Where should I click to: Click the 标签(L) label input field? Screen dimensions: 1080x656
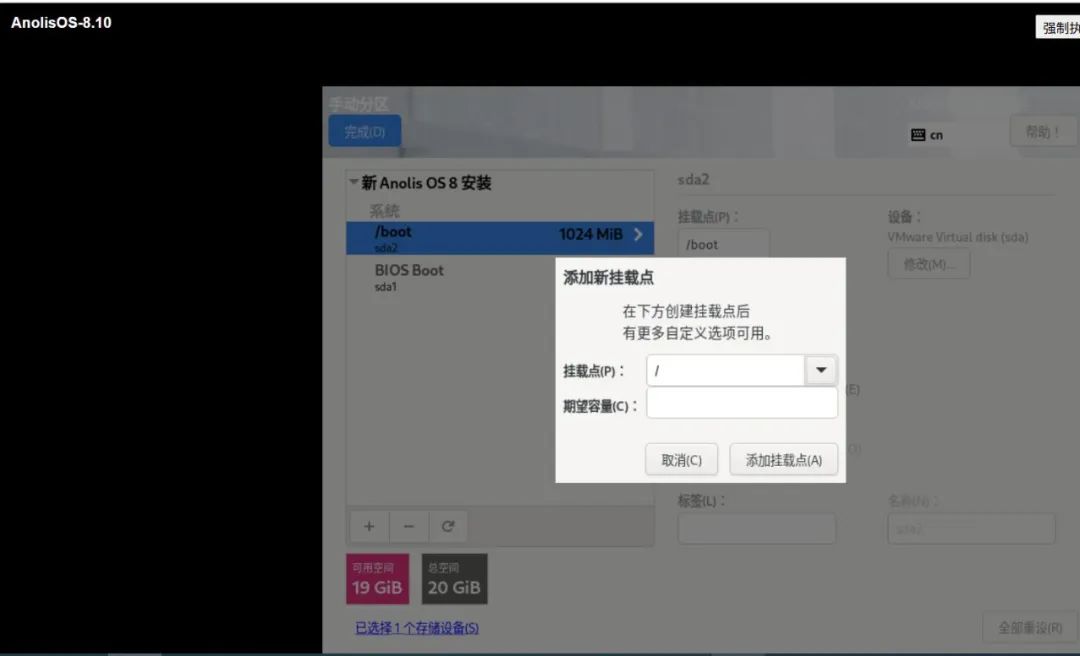click(756, 529)
